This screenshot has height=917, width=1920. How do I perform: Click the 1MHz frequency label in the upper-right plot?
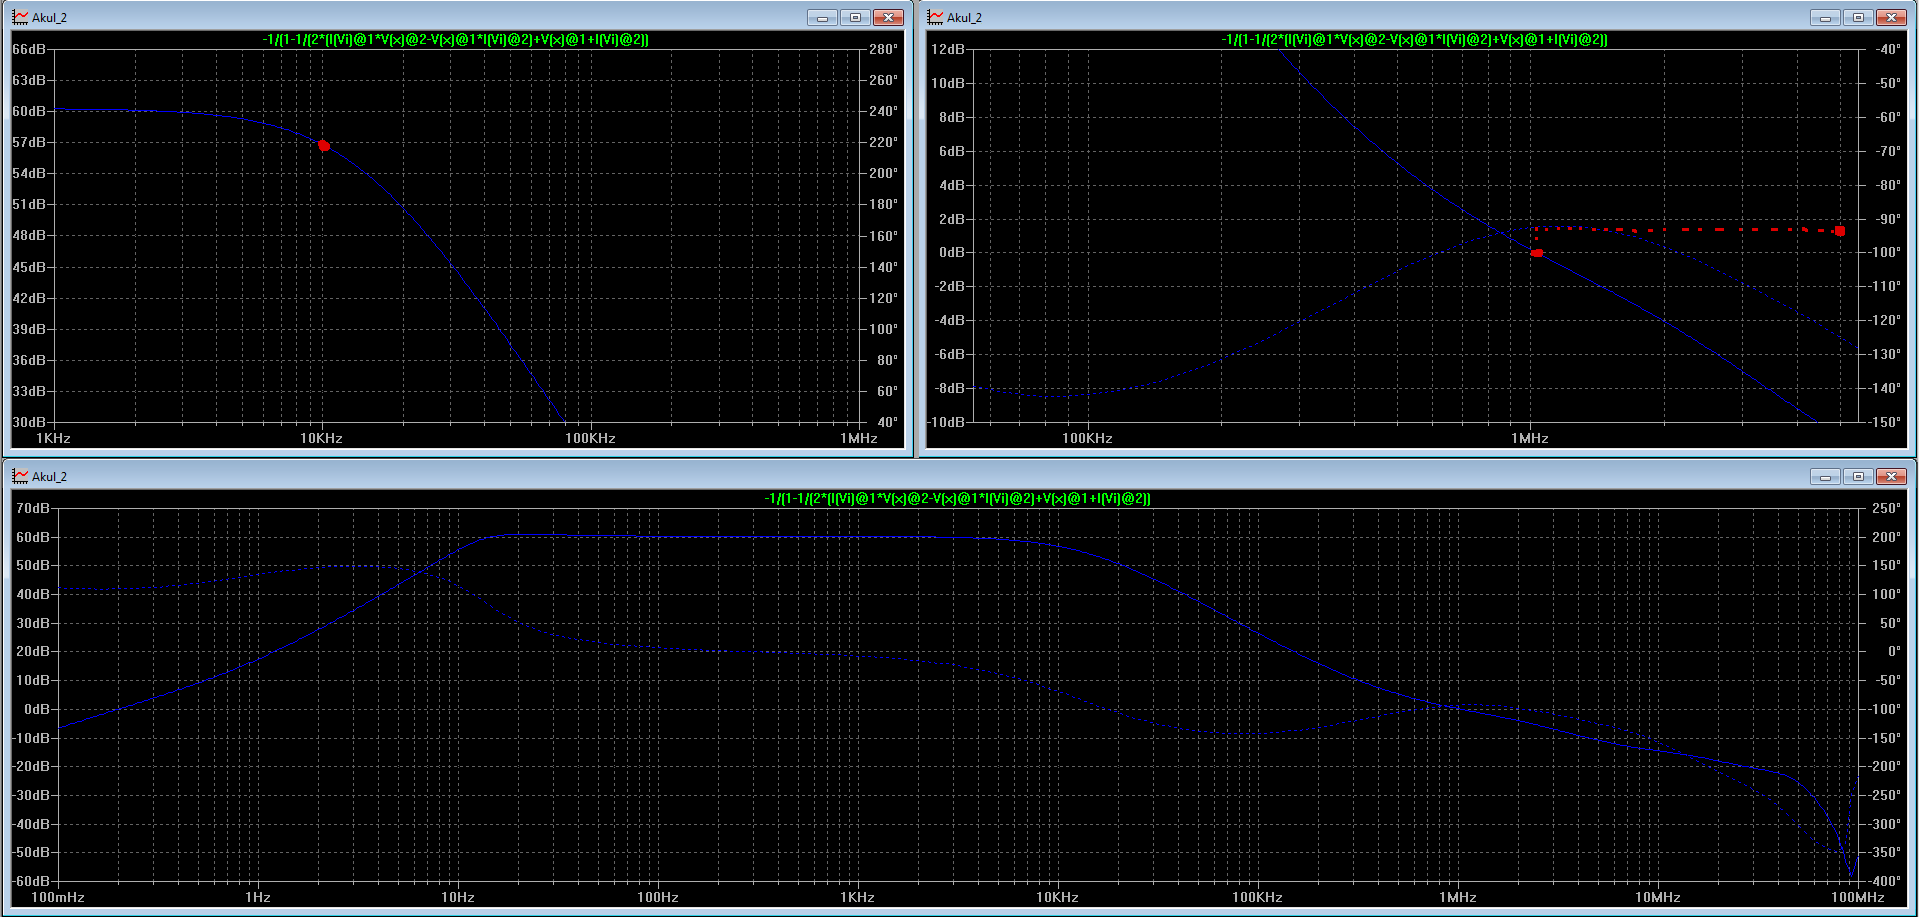[1530, 438]
